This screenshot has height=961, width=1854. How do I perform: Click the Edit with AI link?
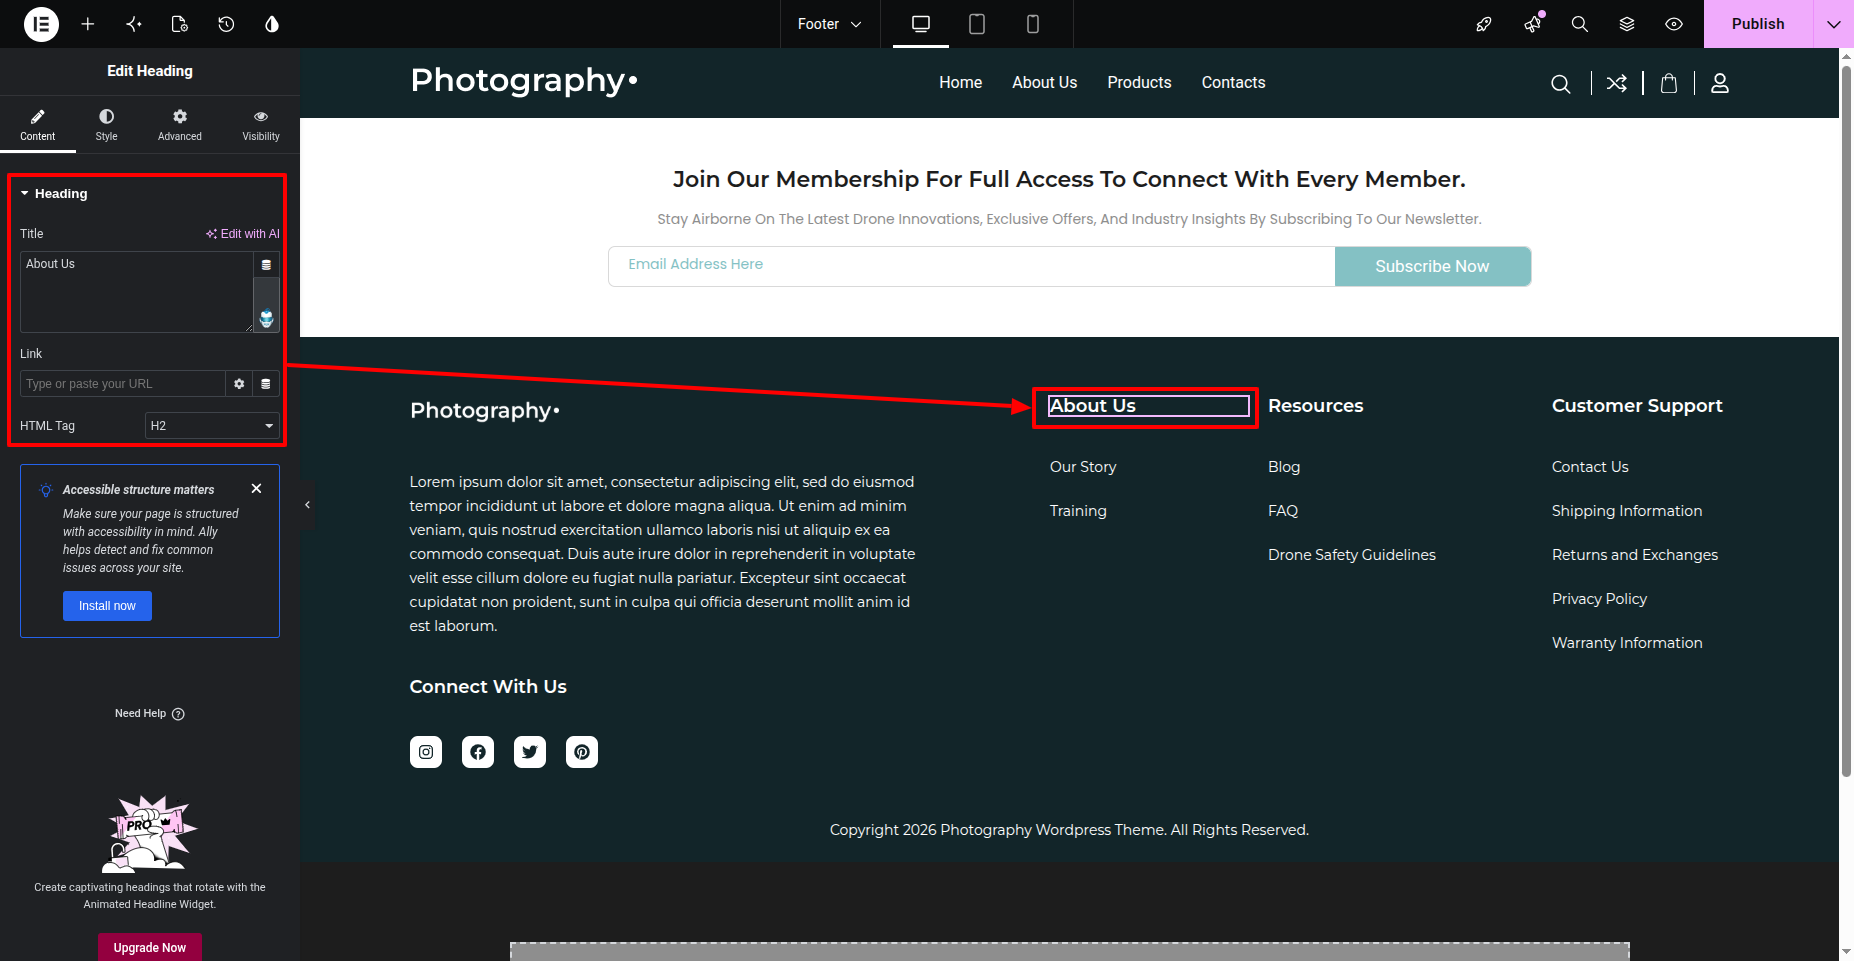(x=243, y=234)
